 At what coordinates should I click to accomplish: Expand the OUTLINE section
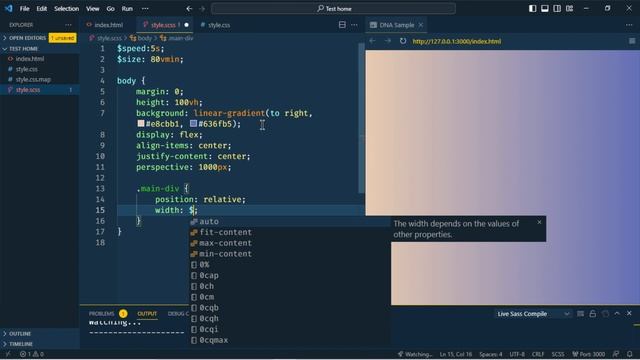pos(20,333)
